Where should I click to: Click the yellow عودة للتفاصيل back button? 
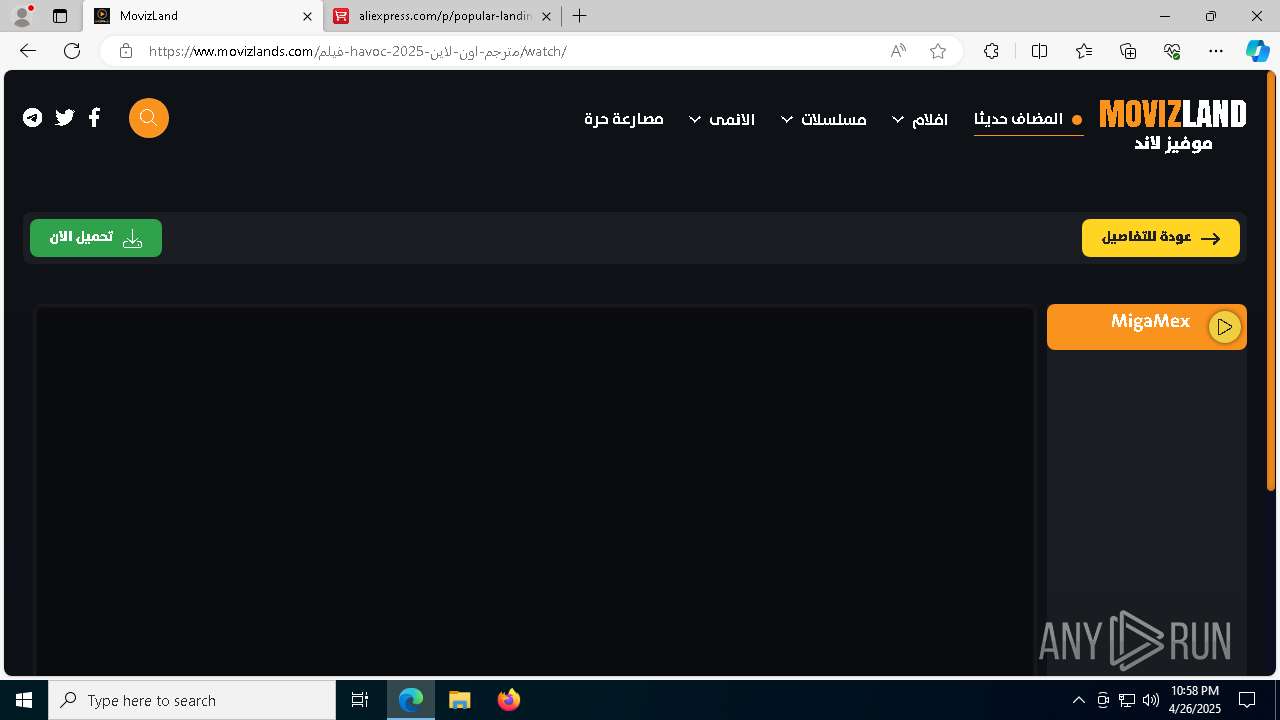point(1161,238)
